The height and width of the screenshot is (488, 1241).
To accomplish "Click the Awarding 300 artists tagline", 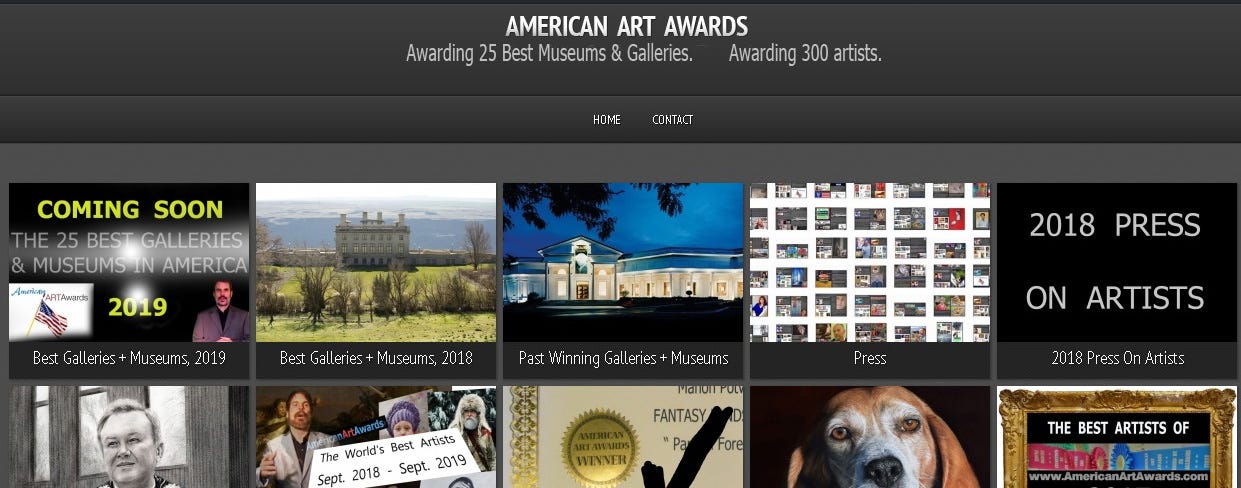I will 805,54.
